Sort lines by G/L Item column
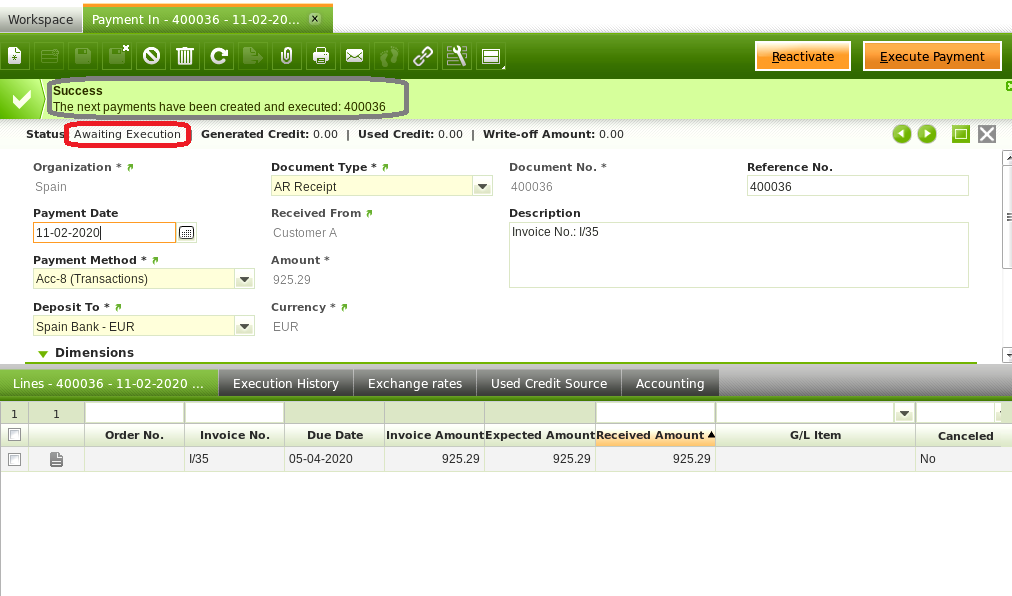Screen dimensions: 1012x596 point(815,435)
